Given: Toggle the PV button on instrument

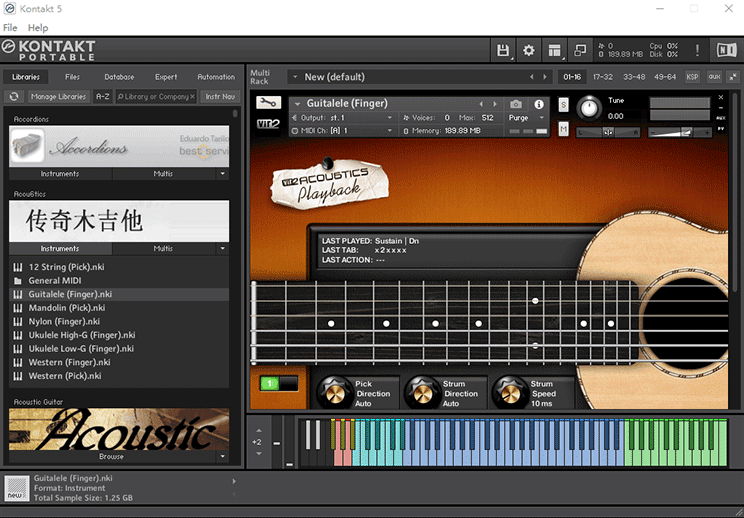Looking at the screenshot, I should point(721,129).
